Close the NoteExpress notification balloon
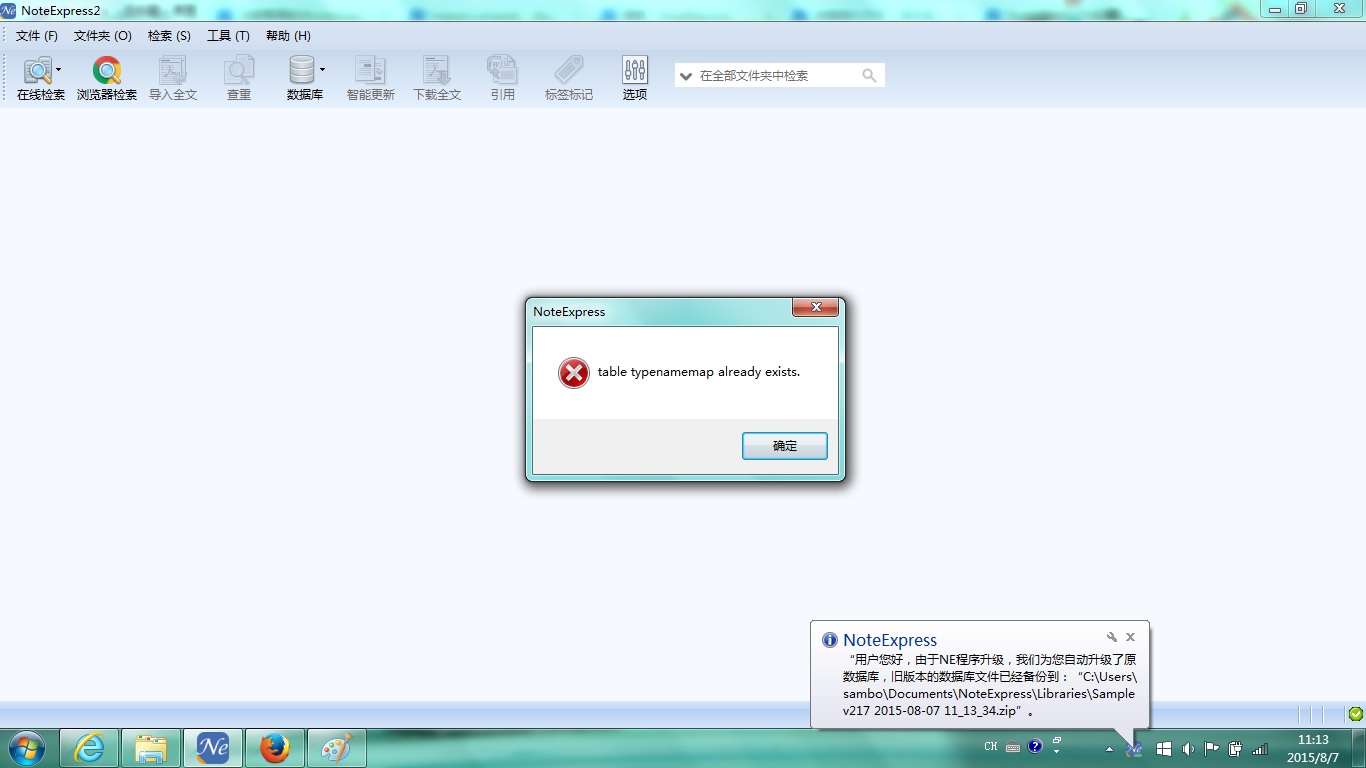Screen dimensions: 1366x768 coord(1130,637)
